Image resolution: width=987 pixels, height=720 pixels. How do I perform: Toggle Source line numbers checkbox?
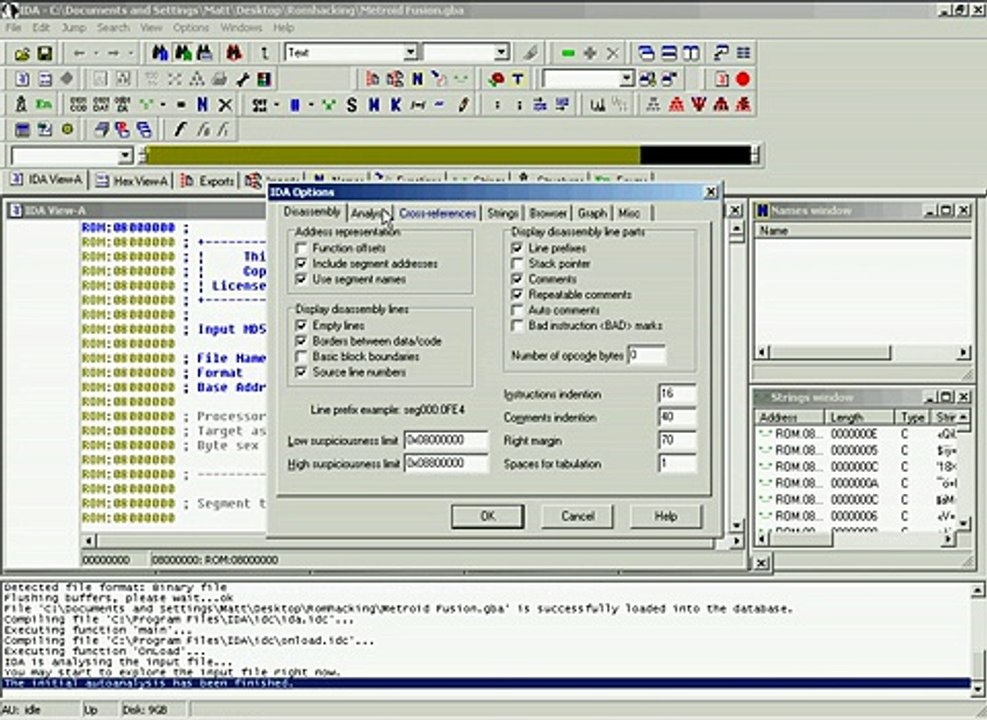click(x=302, y=373)
